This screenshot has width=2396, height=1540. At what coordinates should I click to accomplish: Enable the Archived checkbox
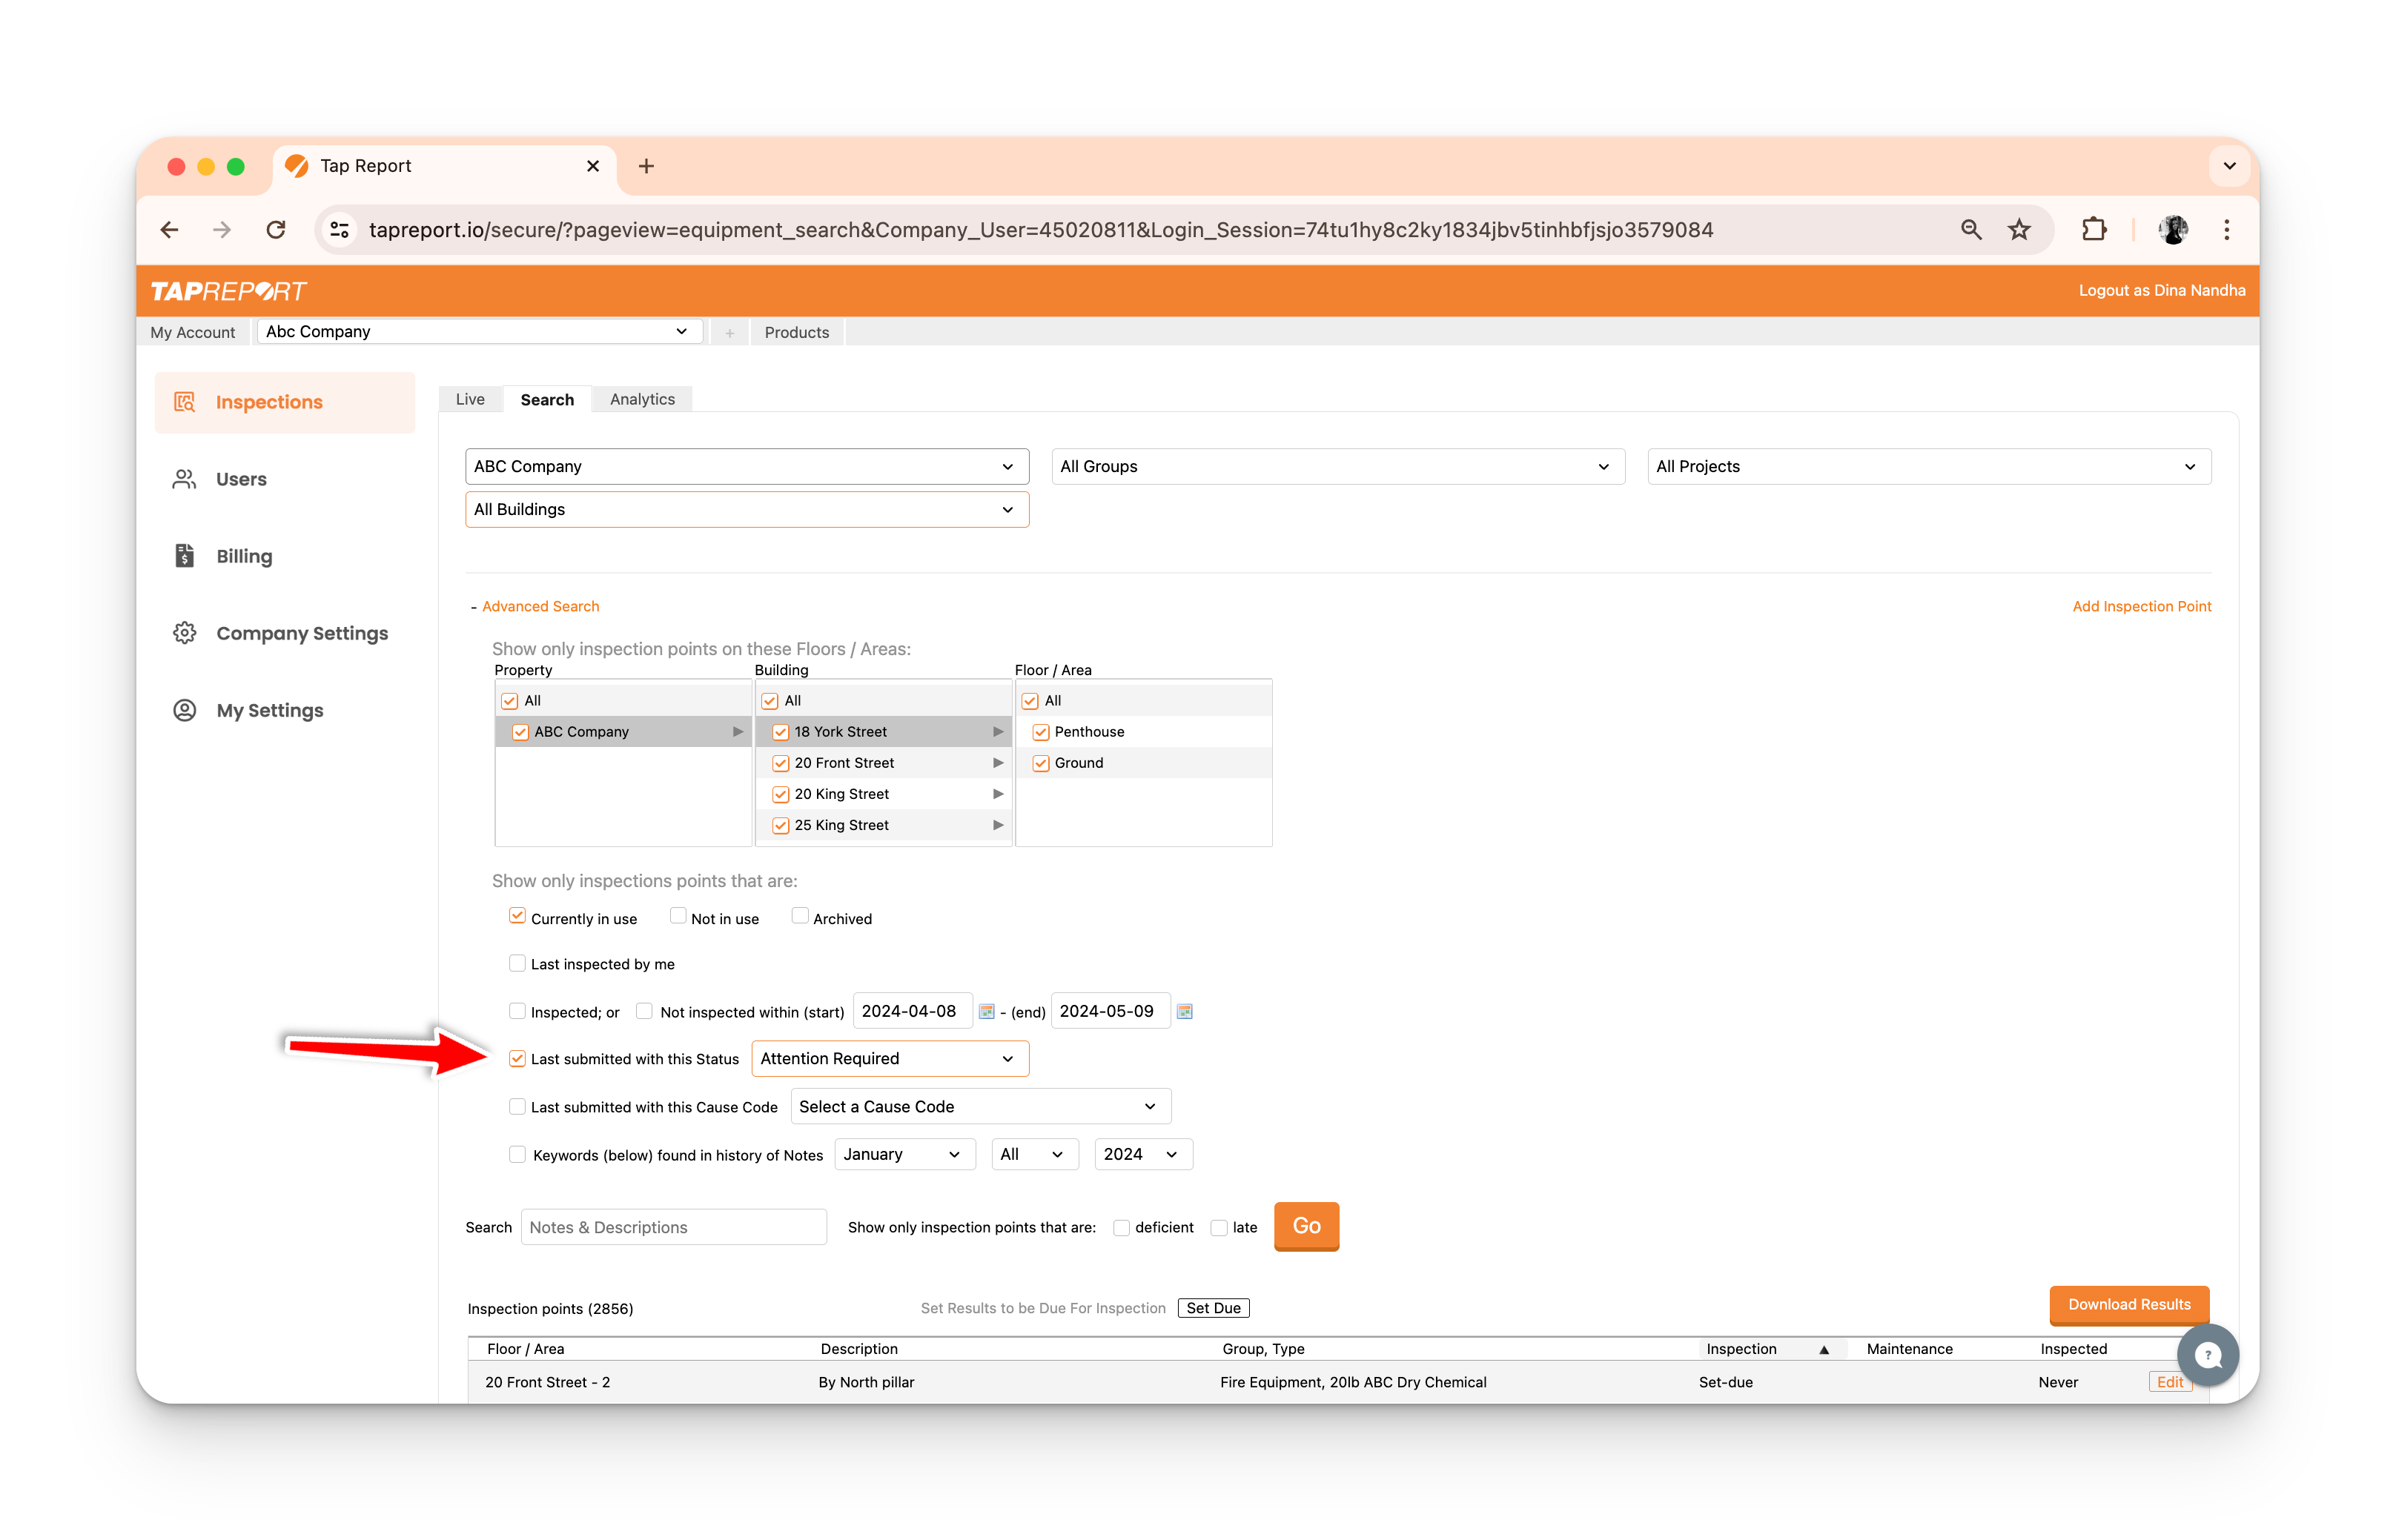[x=800, y=917]
